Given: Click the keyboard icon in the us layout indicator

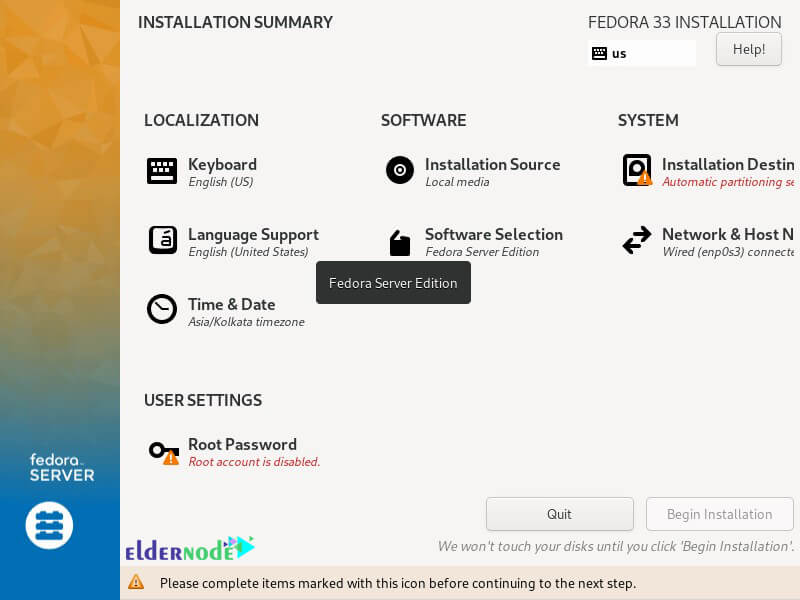Looking at the screenshot, I should pos(599,54).
